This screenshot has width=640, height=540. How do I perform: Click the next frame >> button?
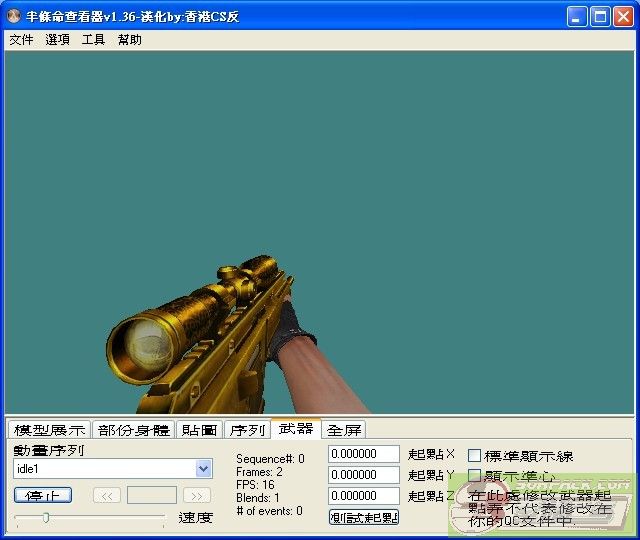pyautogui.click(x=197, y=495)
